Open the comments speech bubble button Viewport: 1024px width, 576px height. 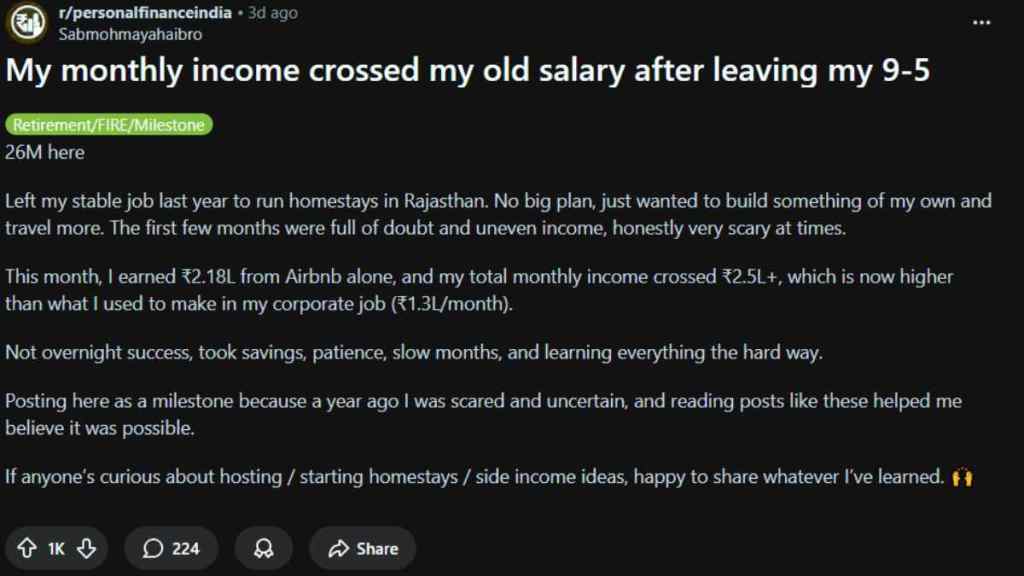pyautogui.click(x=171, y=548)
